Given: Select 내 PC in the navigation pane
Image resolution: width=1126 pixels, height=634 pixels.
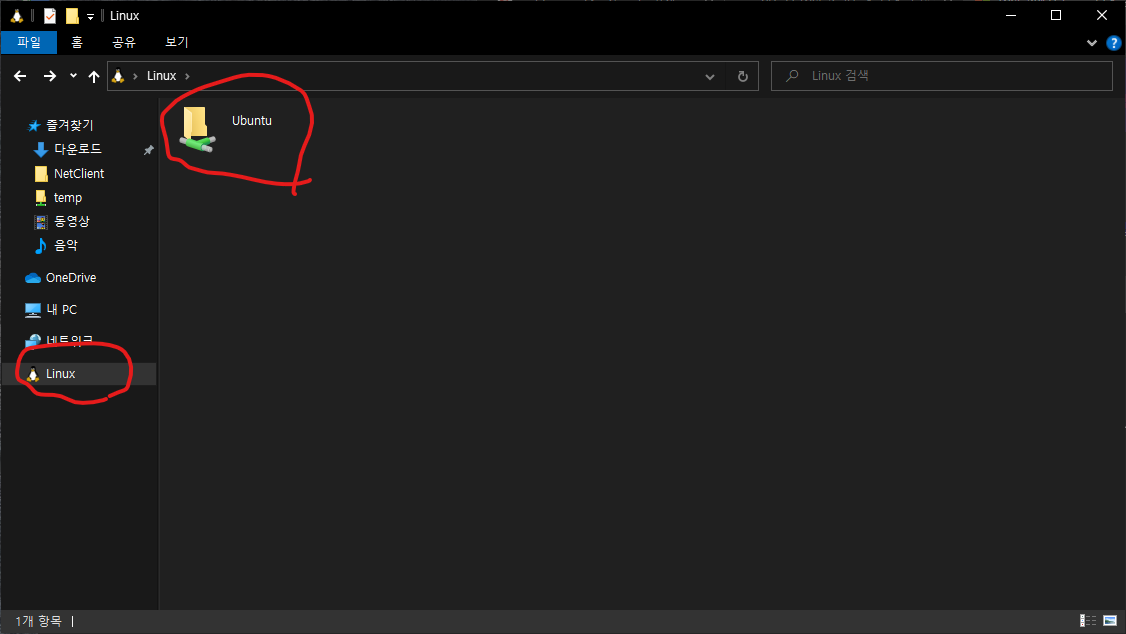Looking at the screenshot, I should pyautogui.click(x=51, y=309).
